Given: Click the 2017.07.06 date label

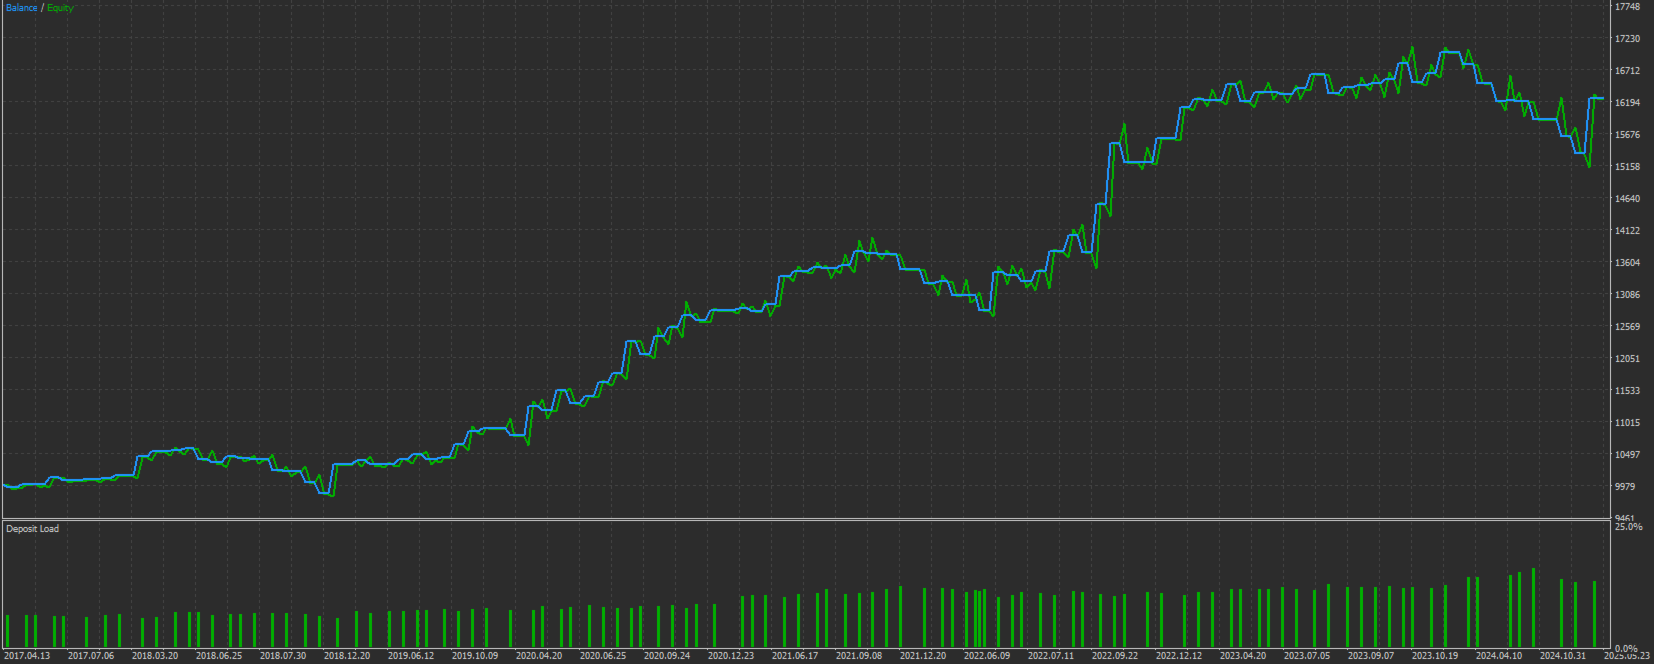Looking at the screenshot, I should click(91, 656).
